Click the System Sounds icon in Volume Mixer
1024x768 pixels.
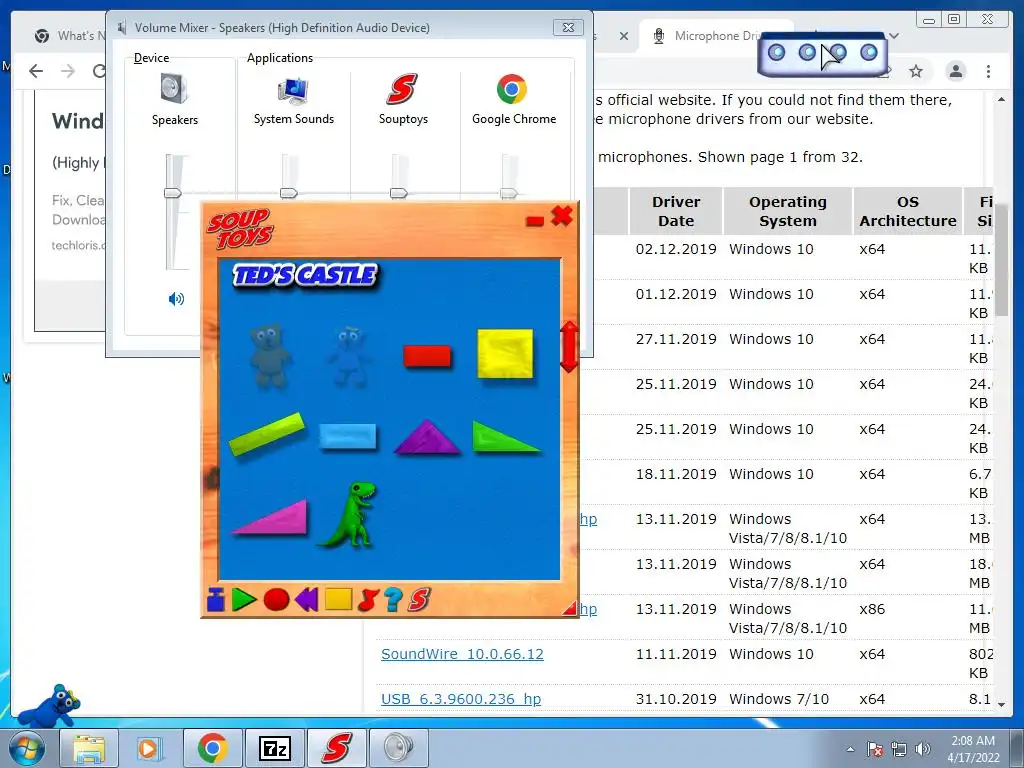293,90
